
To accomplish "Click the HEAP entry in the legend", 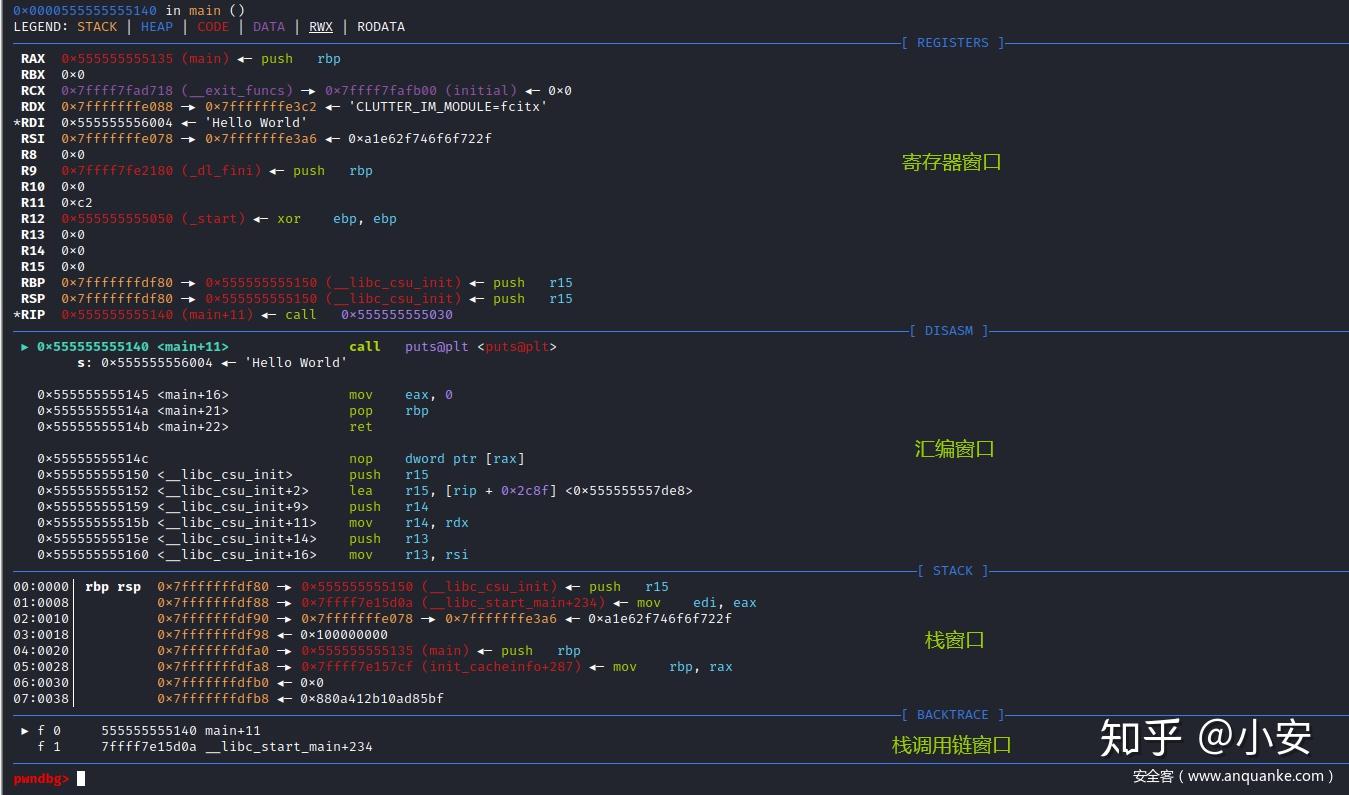I will 157,26.
